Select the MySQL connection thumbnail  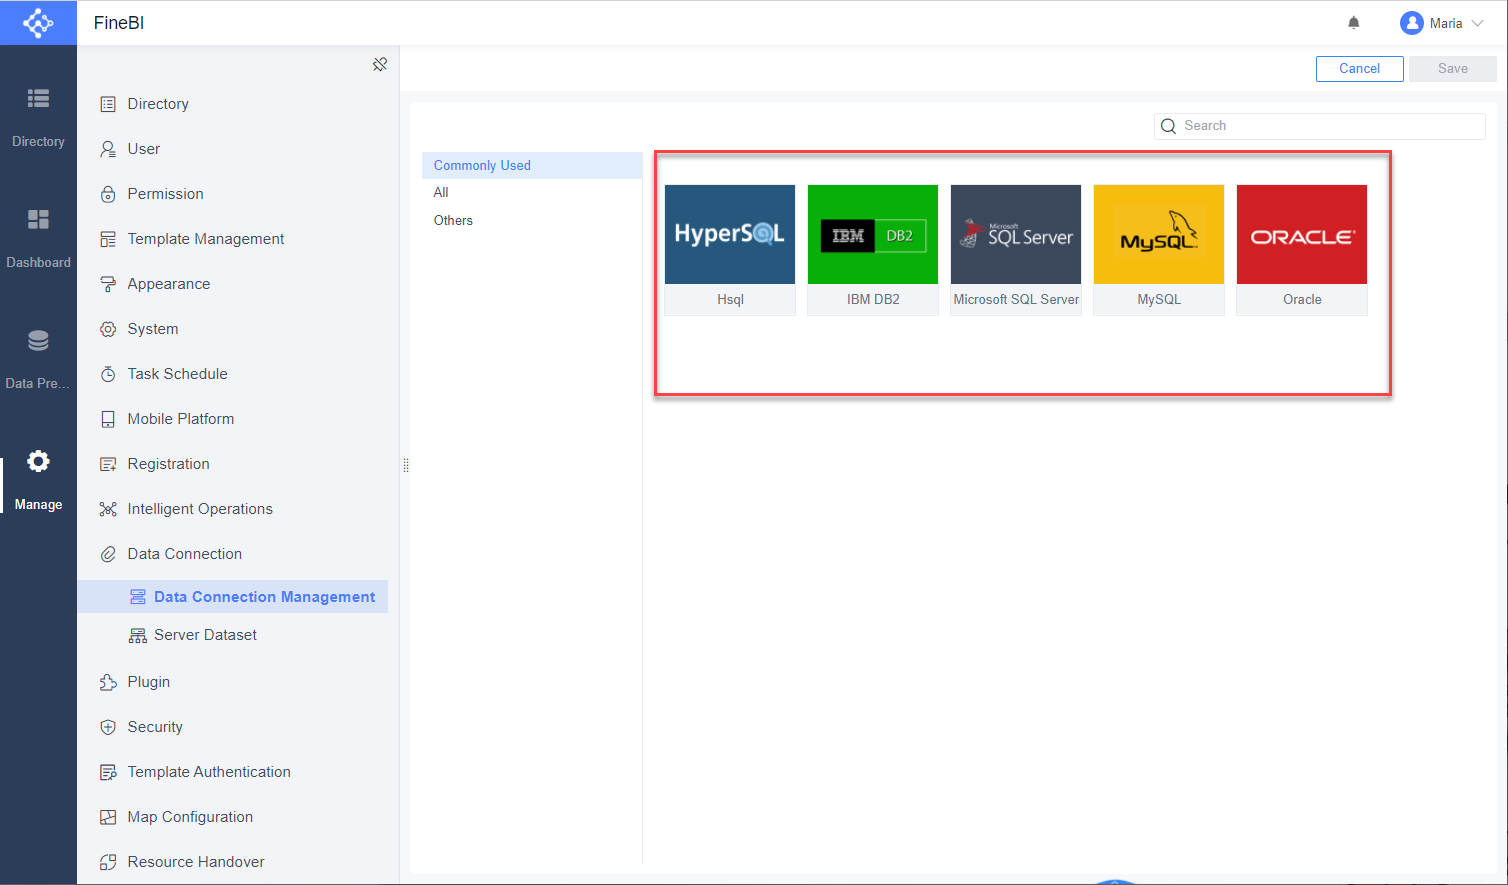[1158, 234]
